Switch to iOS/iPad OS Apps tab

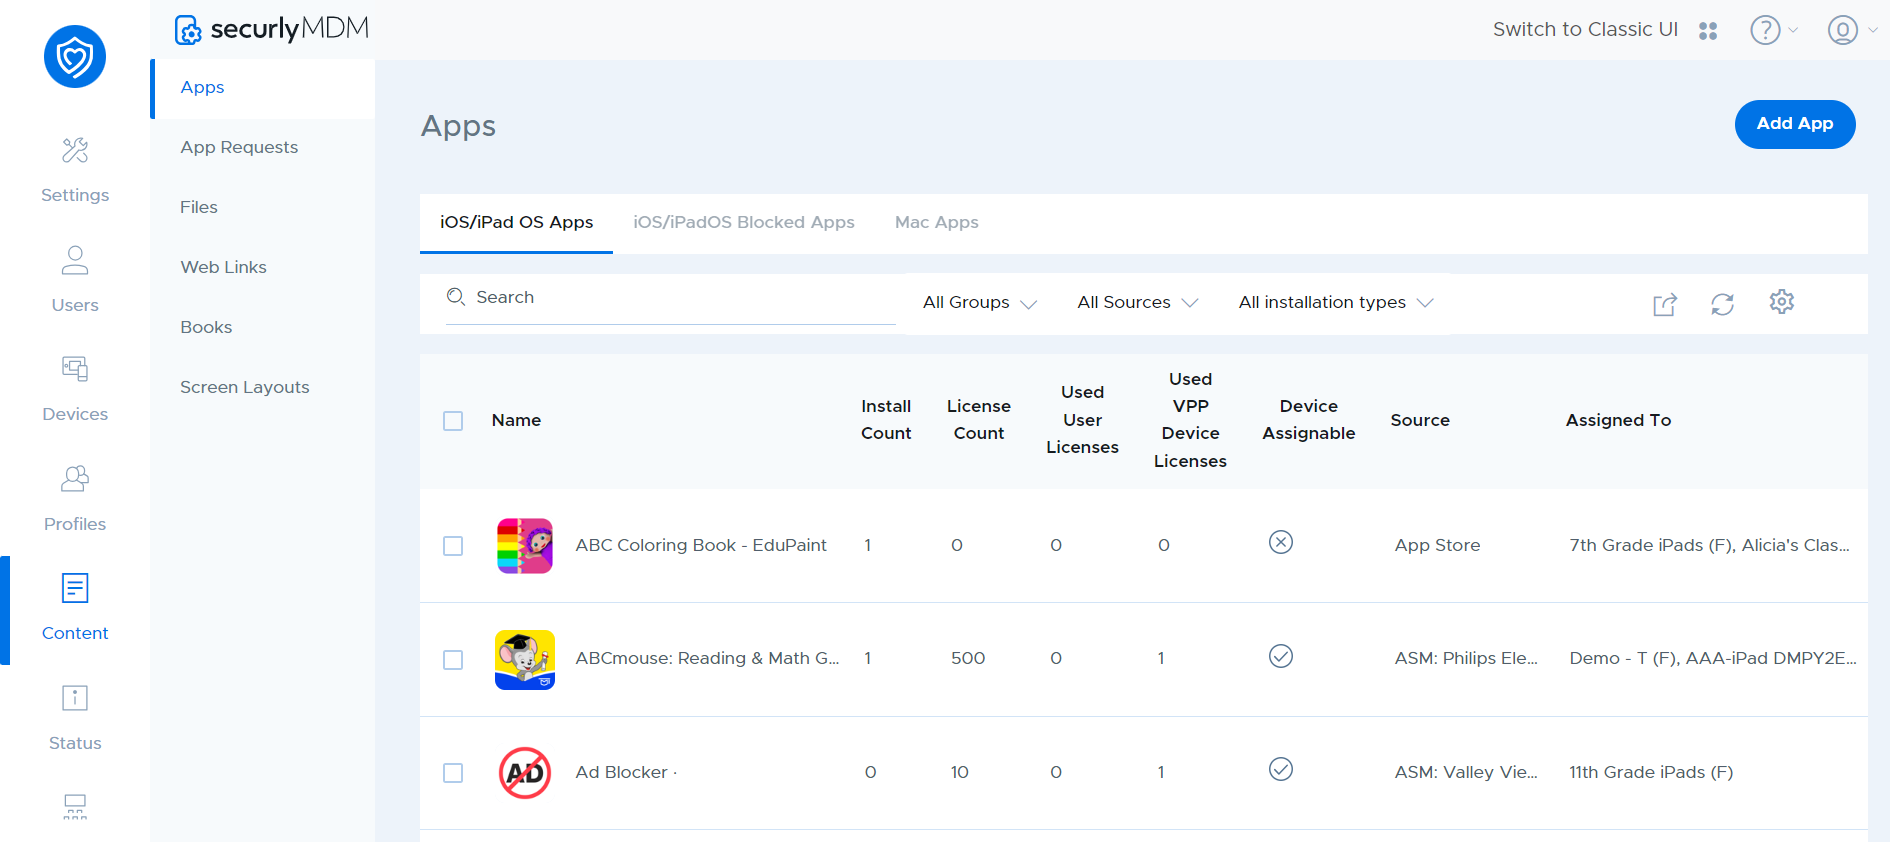pos(516,222)
